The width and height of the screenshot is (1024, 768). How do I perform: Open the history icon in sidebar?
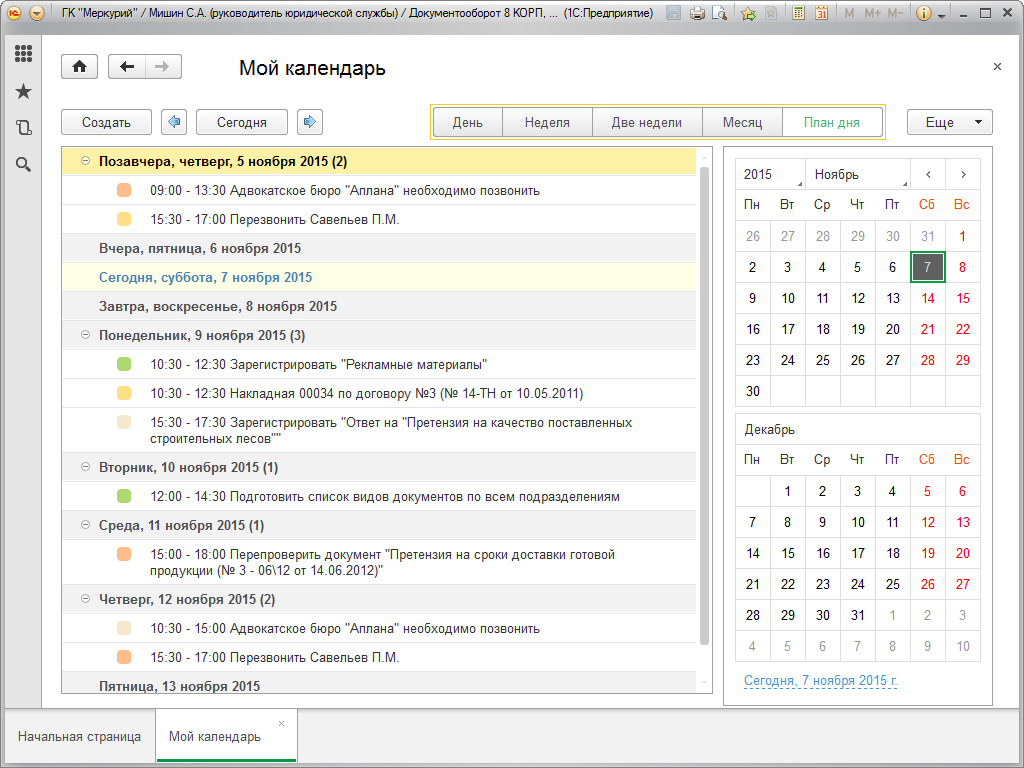click(x=23, y=128)
